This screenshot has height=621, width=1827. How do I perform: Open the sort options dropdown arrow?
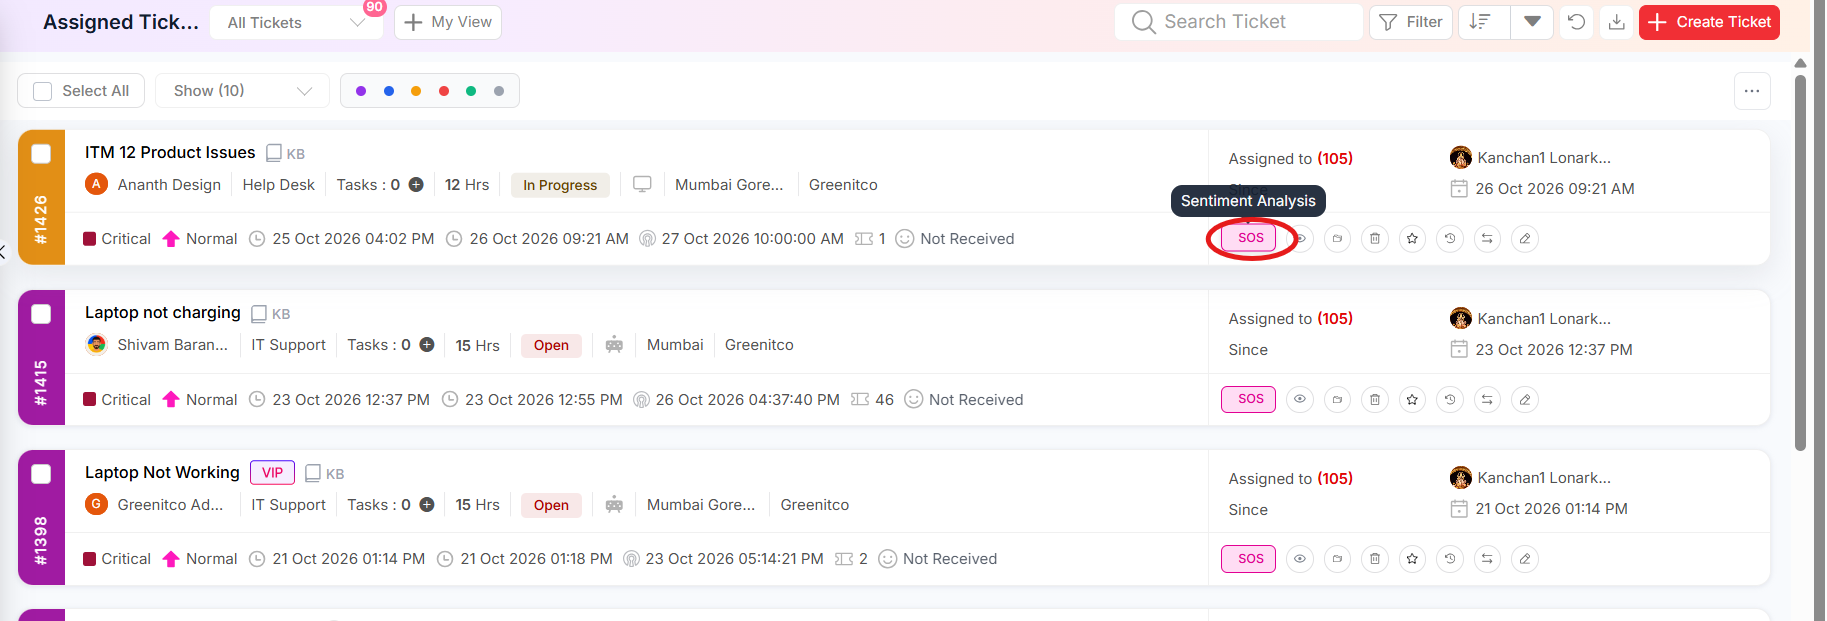(1532, 22)
